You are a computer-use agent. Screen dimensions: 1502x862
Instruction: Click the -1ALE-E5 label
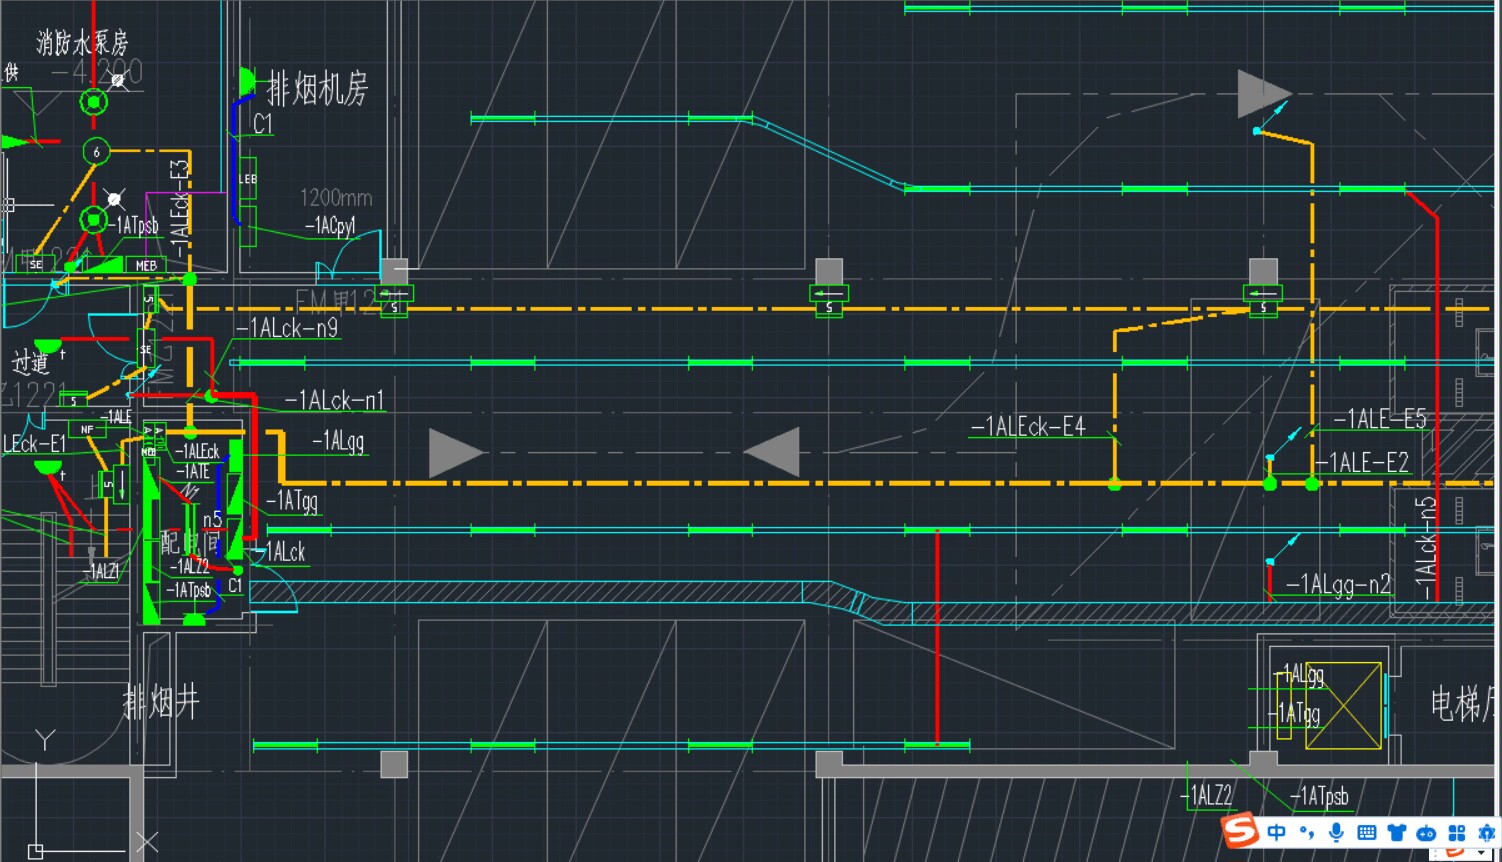pos(1380,419)
